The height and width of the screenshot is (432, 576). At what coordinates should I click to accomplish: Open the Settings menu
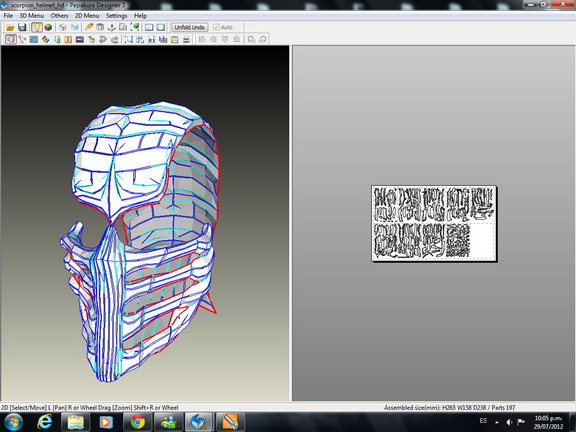coord(116,16)
